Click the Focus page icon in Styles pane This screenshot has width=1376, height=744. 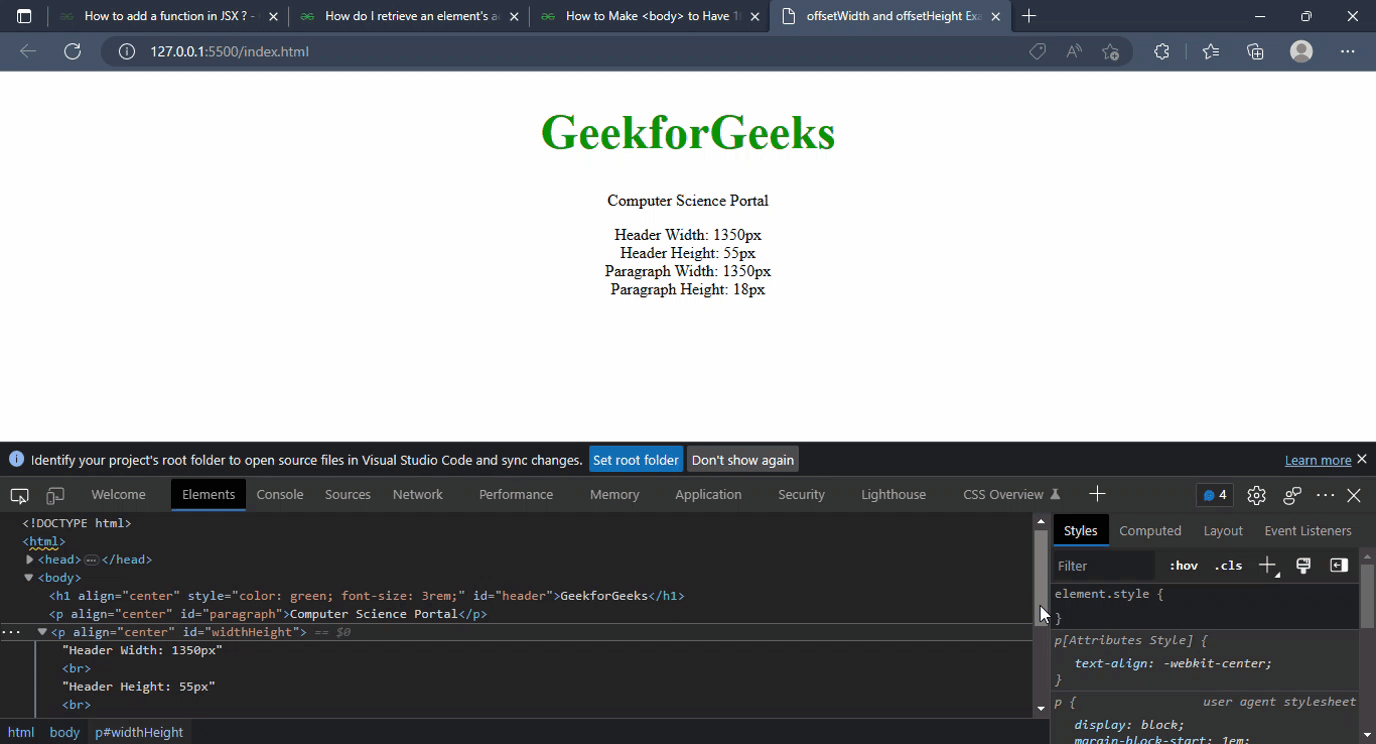coord(1338,565)
